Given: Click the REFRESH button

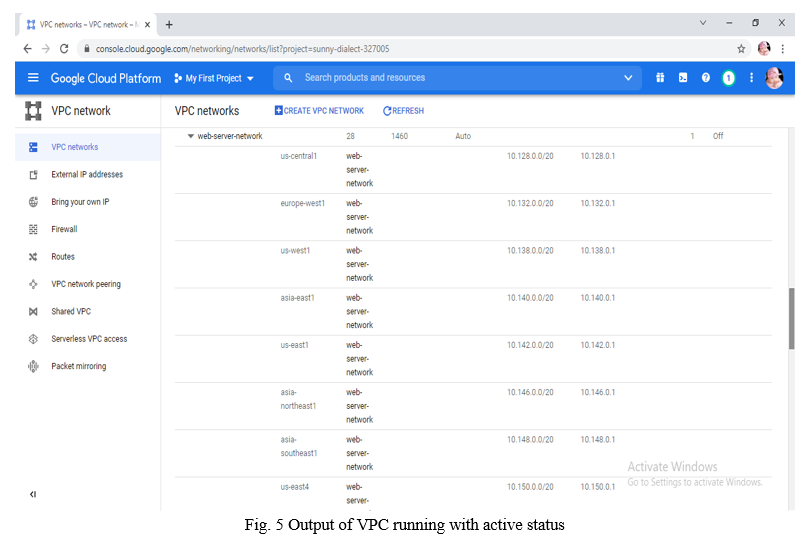Looking at the screenshot, I should pyautogui.click(x=404, y=111).
